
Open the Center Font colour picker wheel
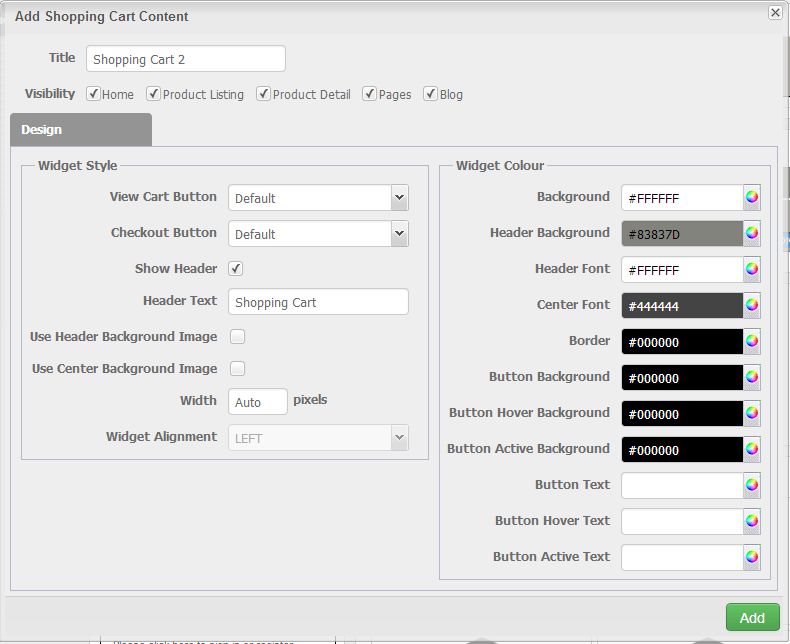click(752, 305)
